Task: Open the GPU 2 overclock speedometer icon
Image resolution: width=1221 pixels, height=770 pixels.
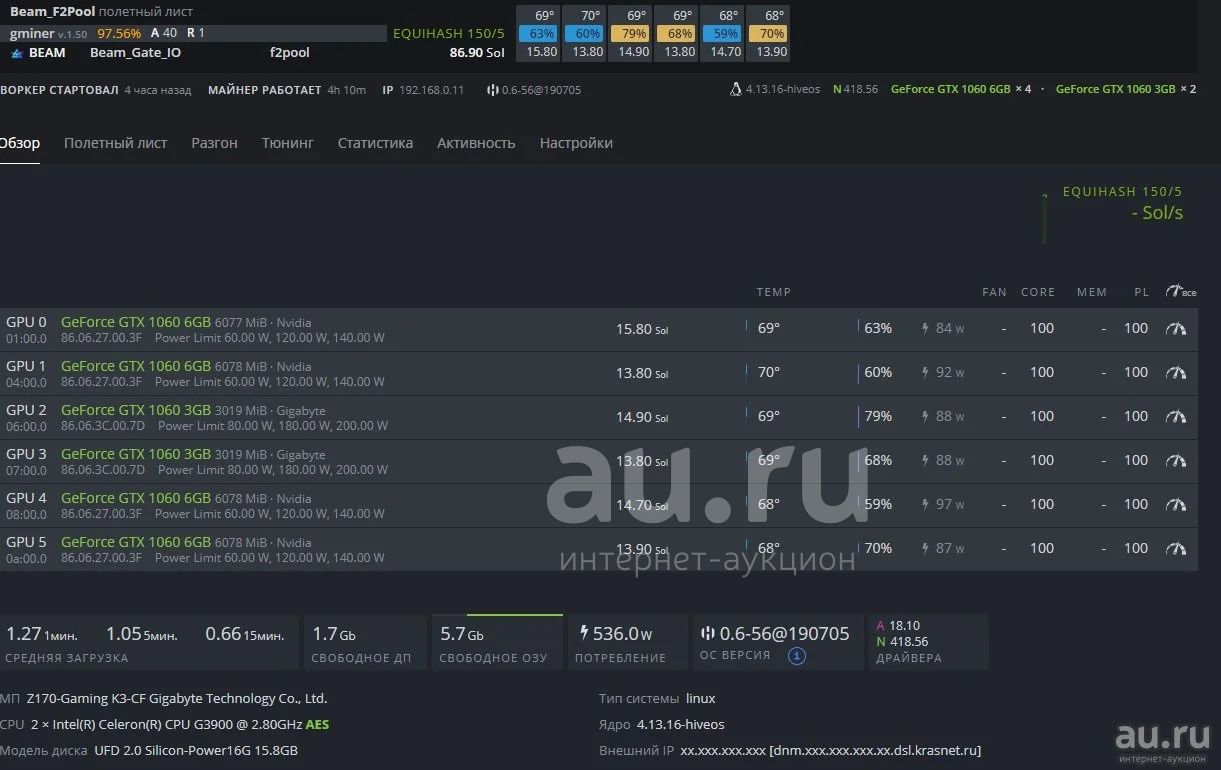Action: coord(1176,416)
